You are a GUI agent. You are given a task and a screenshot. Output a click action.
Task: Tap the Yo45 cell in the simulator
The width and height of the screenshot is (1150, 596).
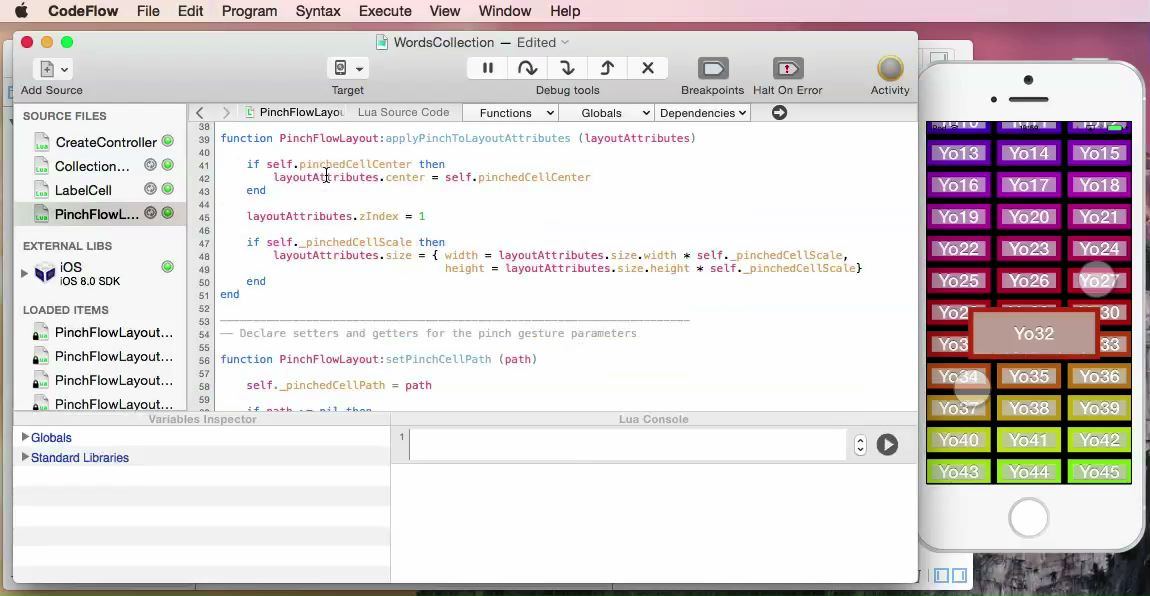tap(1099, 471)
